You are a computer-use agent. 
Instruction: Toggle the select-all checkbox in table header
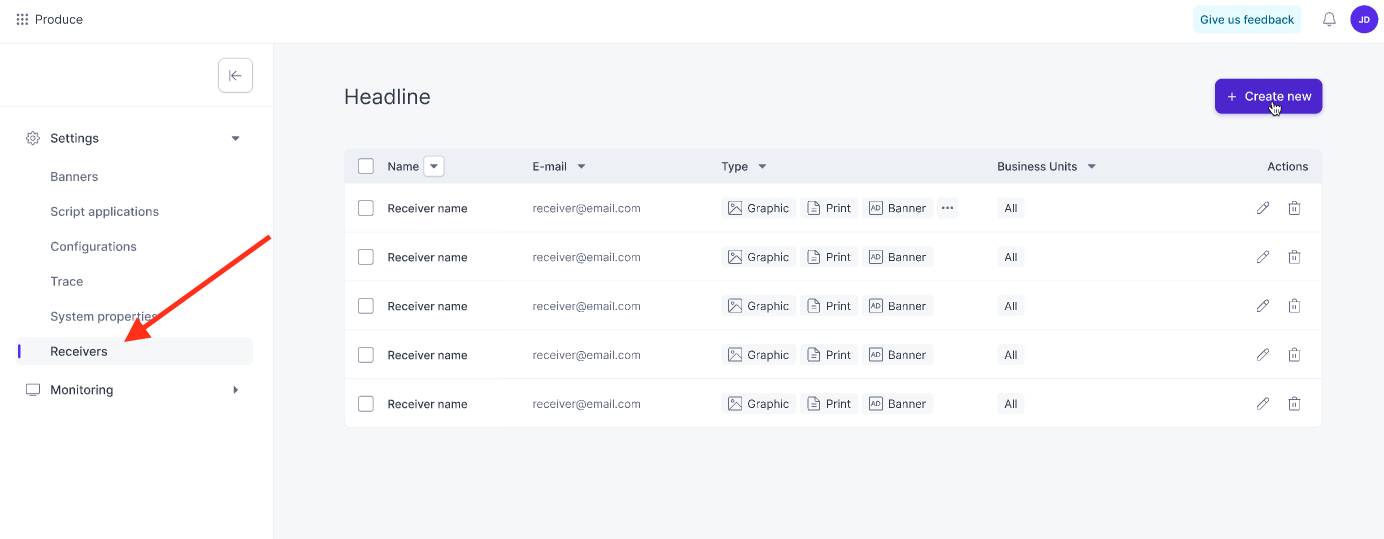[366, 166]
